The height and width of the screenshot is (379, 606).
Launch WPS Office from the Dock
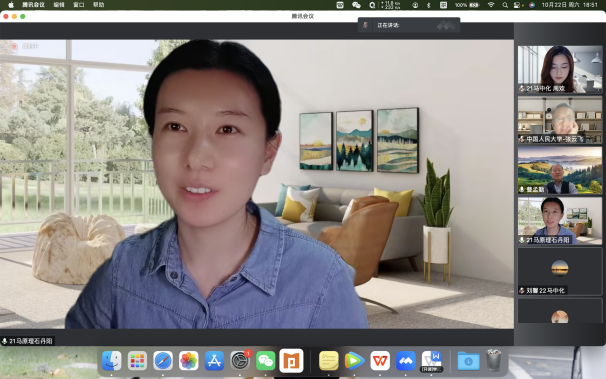(x=380, y=361)
